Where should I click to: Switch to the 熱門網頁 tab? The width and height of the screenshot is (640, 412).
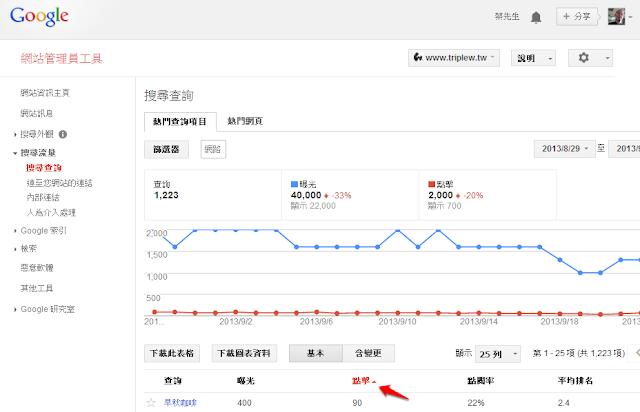(245, 121)
